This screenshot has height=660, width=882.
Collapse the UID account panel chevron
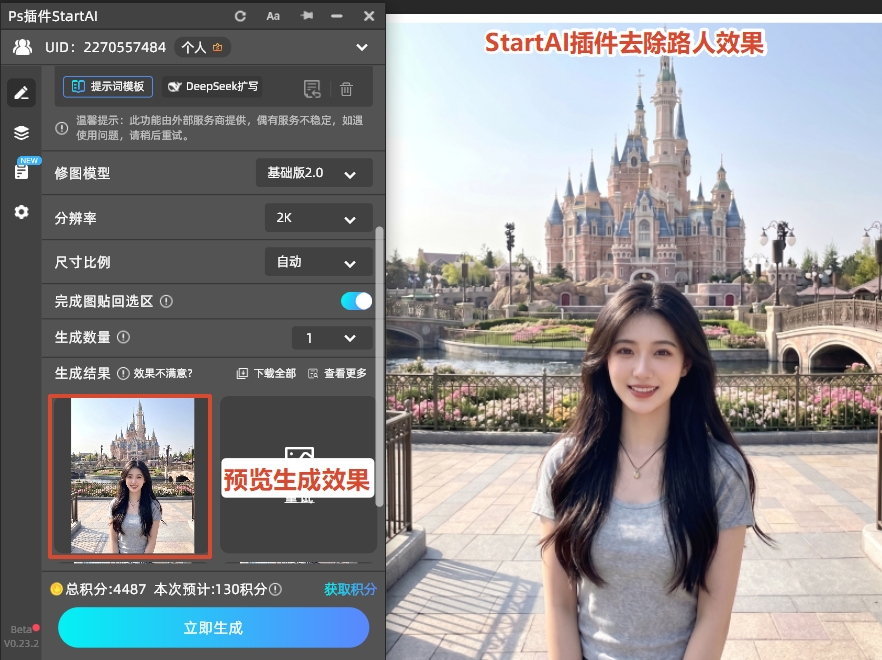click(x=362, y=47)
